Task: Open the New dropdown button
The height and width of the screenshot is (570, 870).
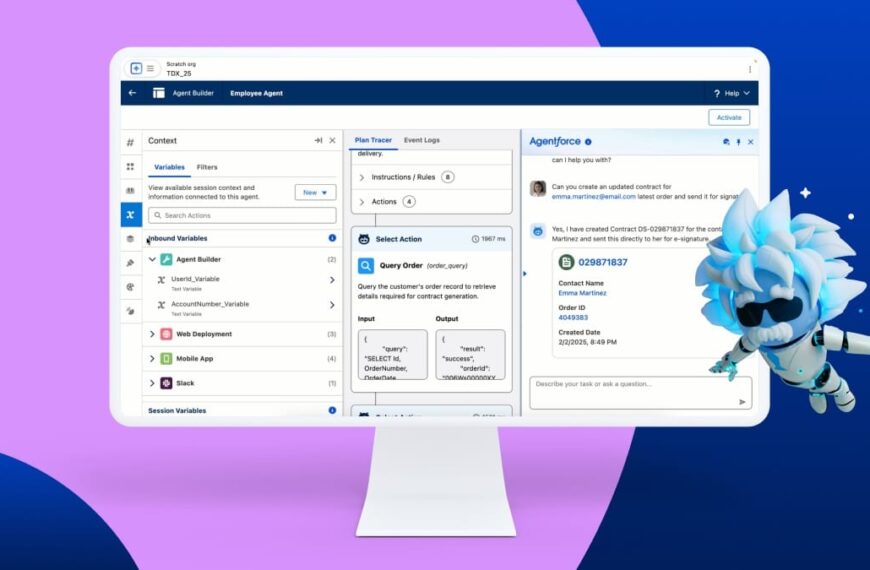Action: 315,193
